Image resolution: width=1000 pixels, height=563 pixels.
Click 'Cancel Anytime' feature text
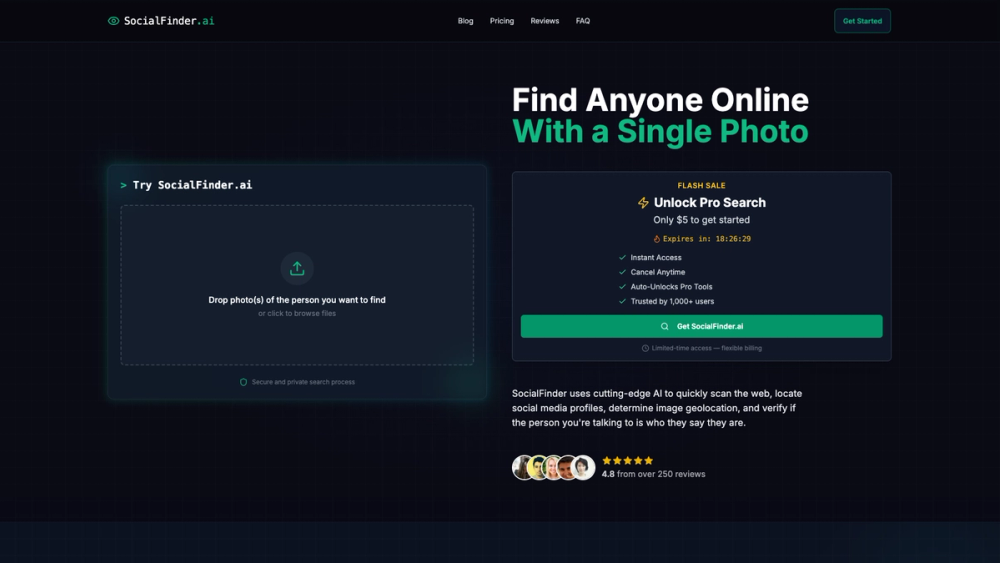[x=658, y=272]
